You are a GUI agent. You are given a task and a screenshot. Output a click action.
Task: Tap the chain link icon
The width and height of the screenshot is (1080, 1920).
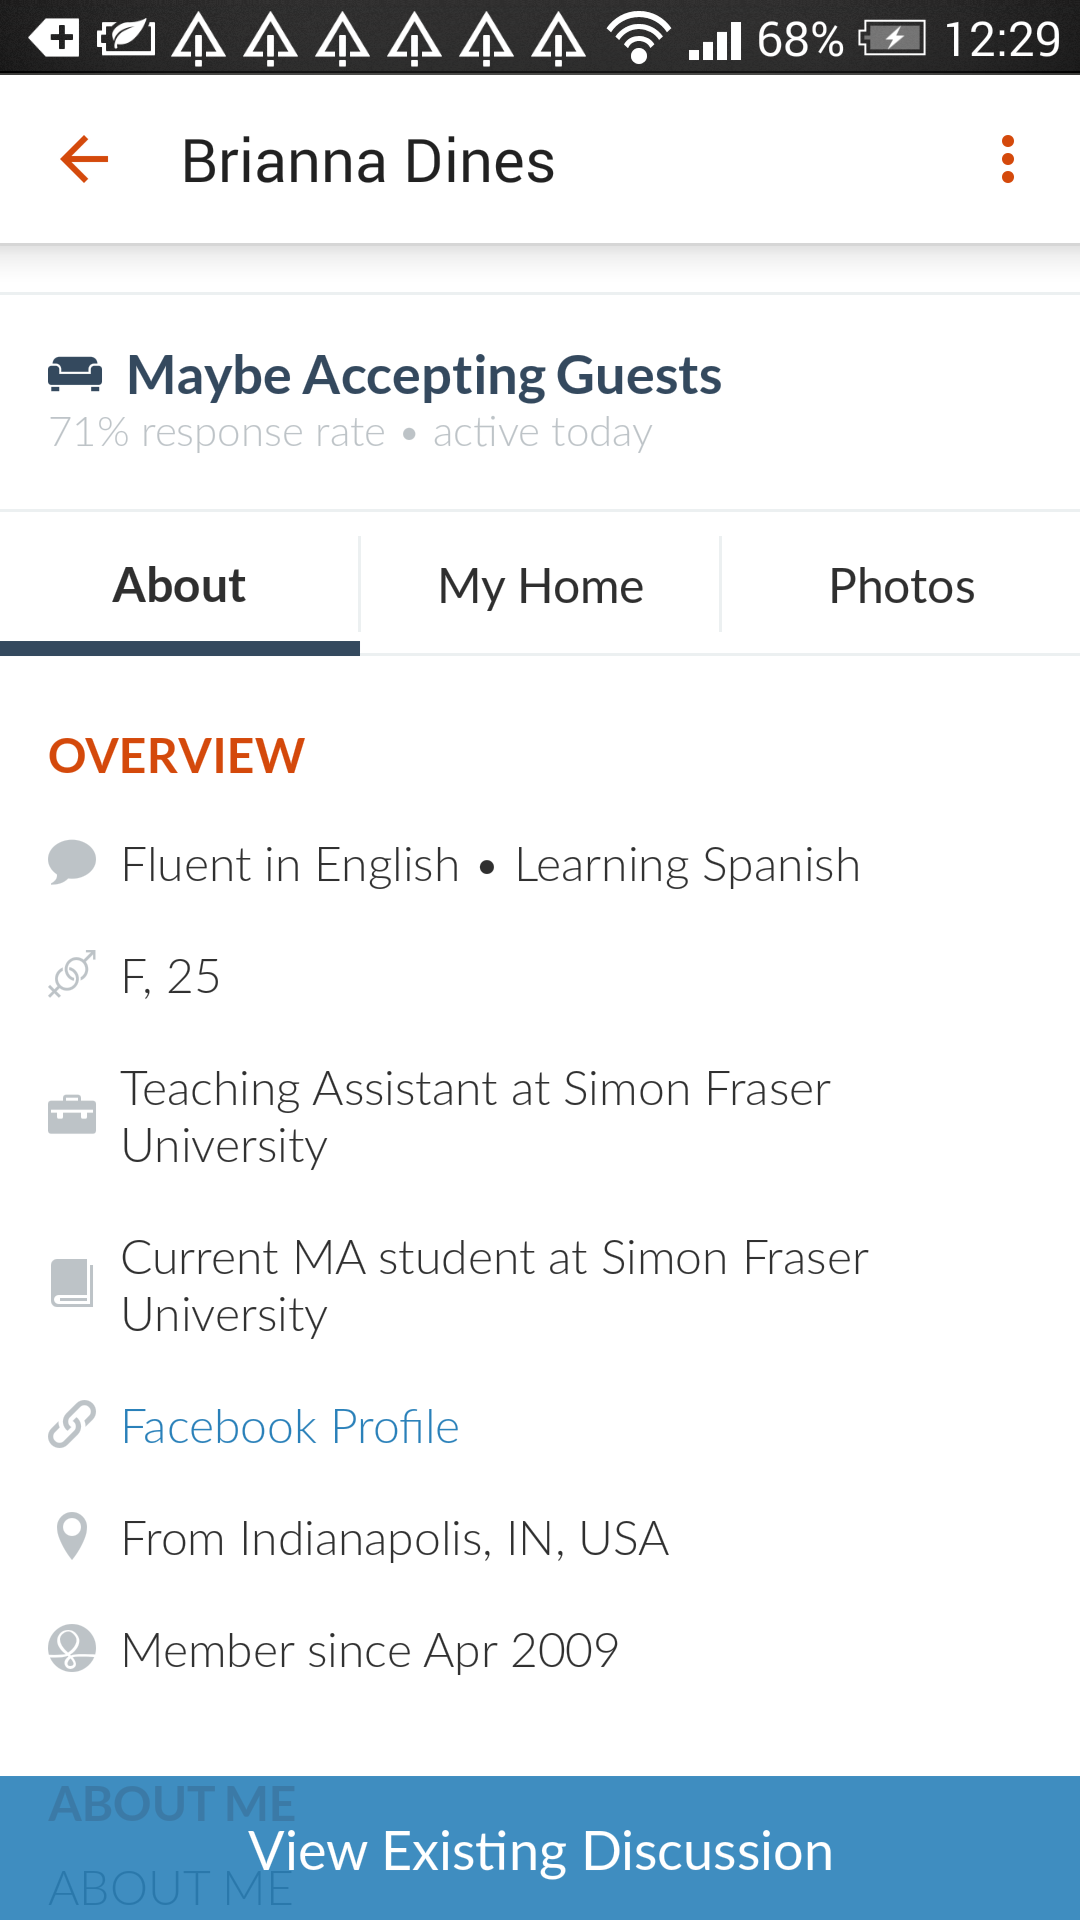[x=72, y=1425]
